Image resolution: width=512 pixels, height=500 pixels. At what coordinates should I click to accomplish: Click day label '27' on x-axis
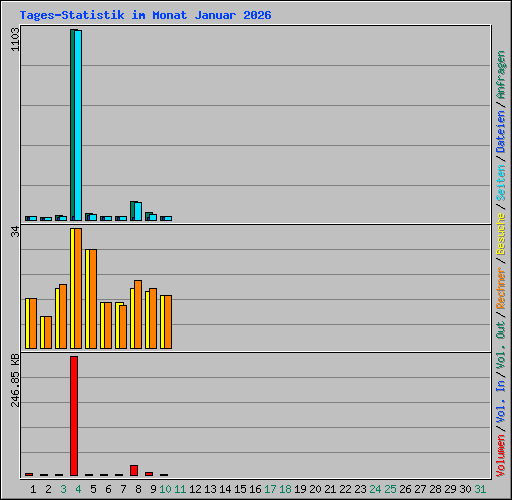(420, 489)
